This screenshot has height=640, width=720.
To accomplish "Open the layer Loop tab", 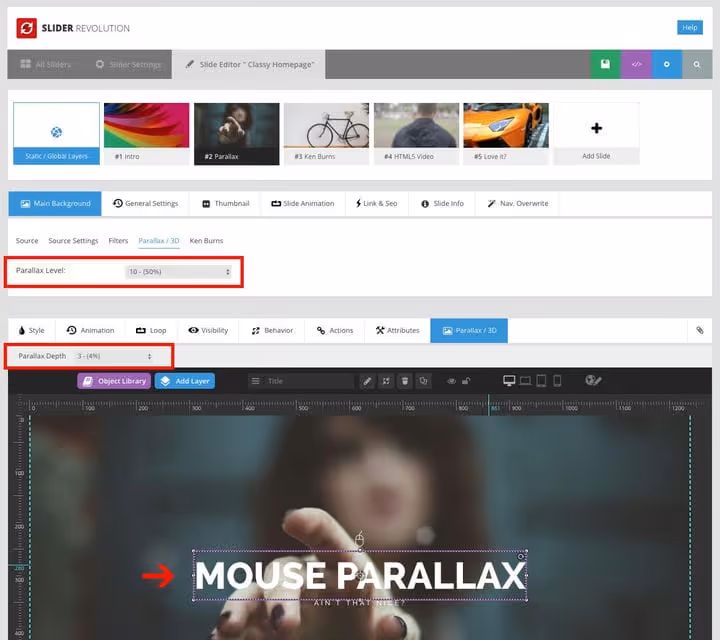I will pos(151,331).
